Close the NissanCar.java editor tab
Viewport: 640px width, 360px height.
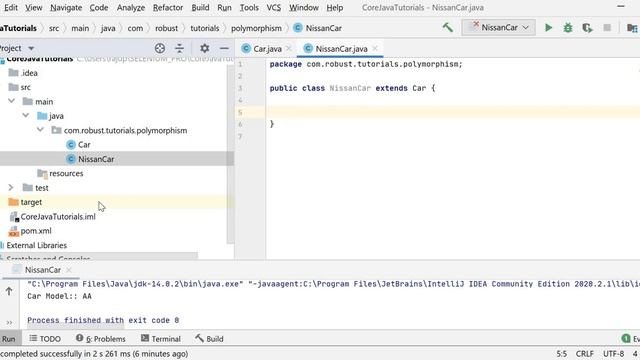click(x=375, y=49)
